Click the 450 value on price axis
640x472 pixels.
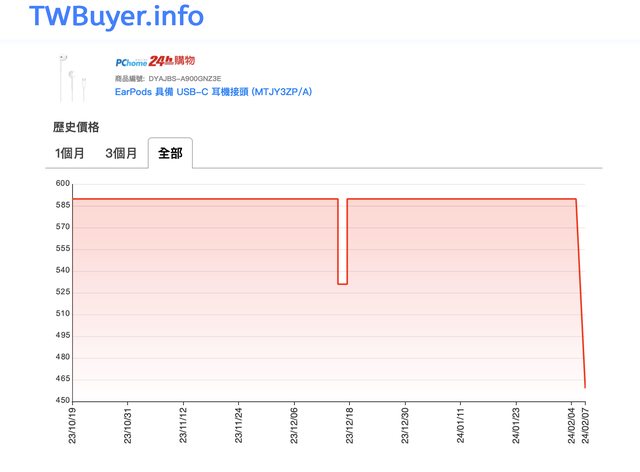(x=62, y=400)
